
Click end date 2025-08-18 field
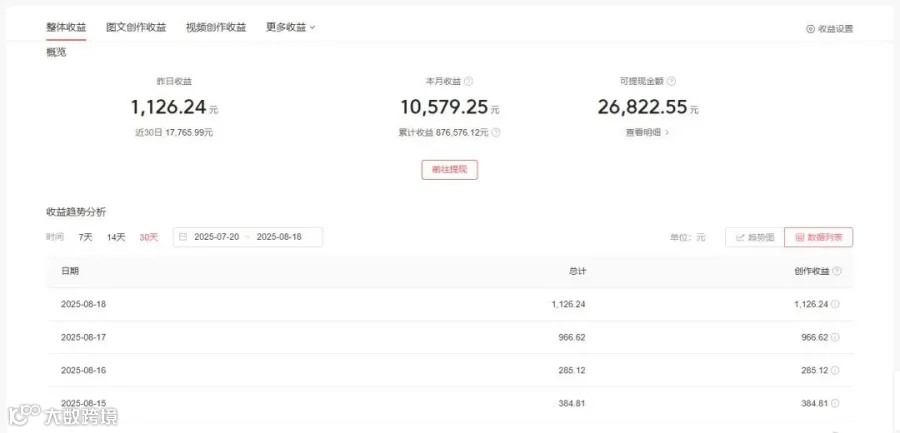click(279, 237)
